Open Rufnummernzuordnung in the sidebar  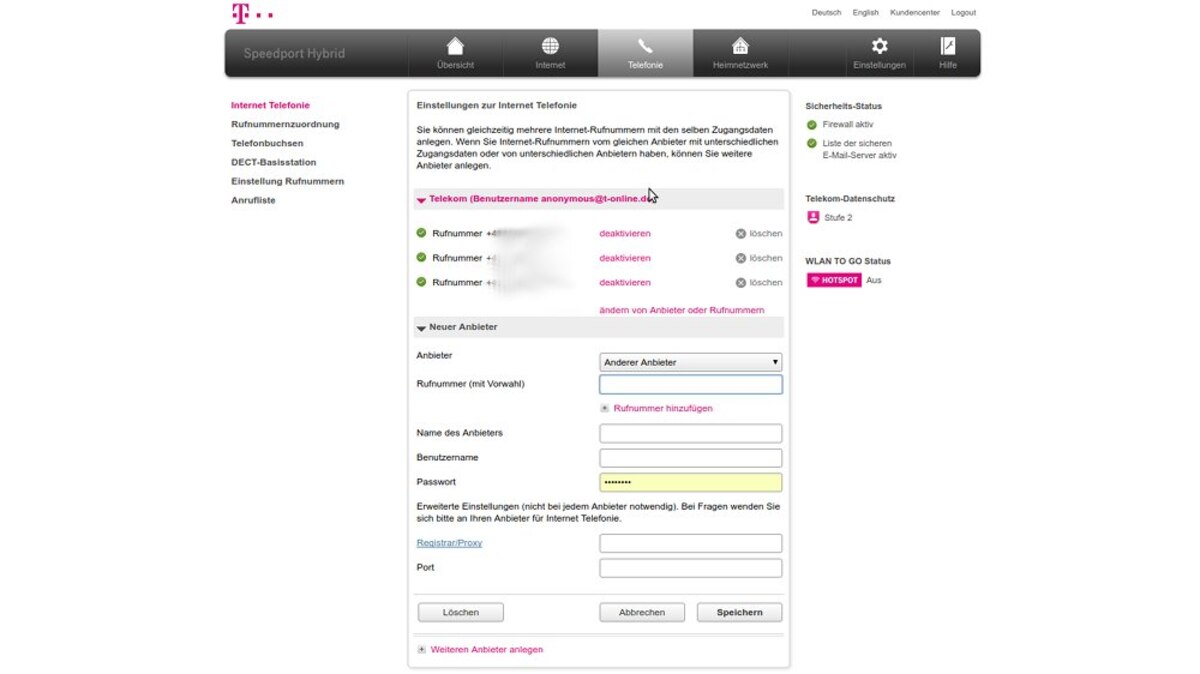coord(285,124)
